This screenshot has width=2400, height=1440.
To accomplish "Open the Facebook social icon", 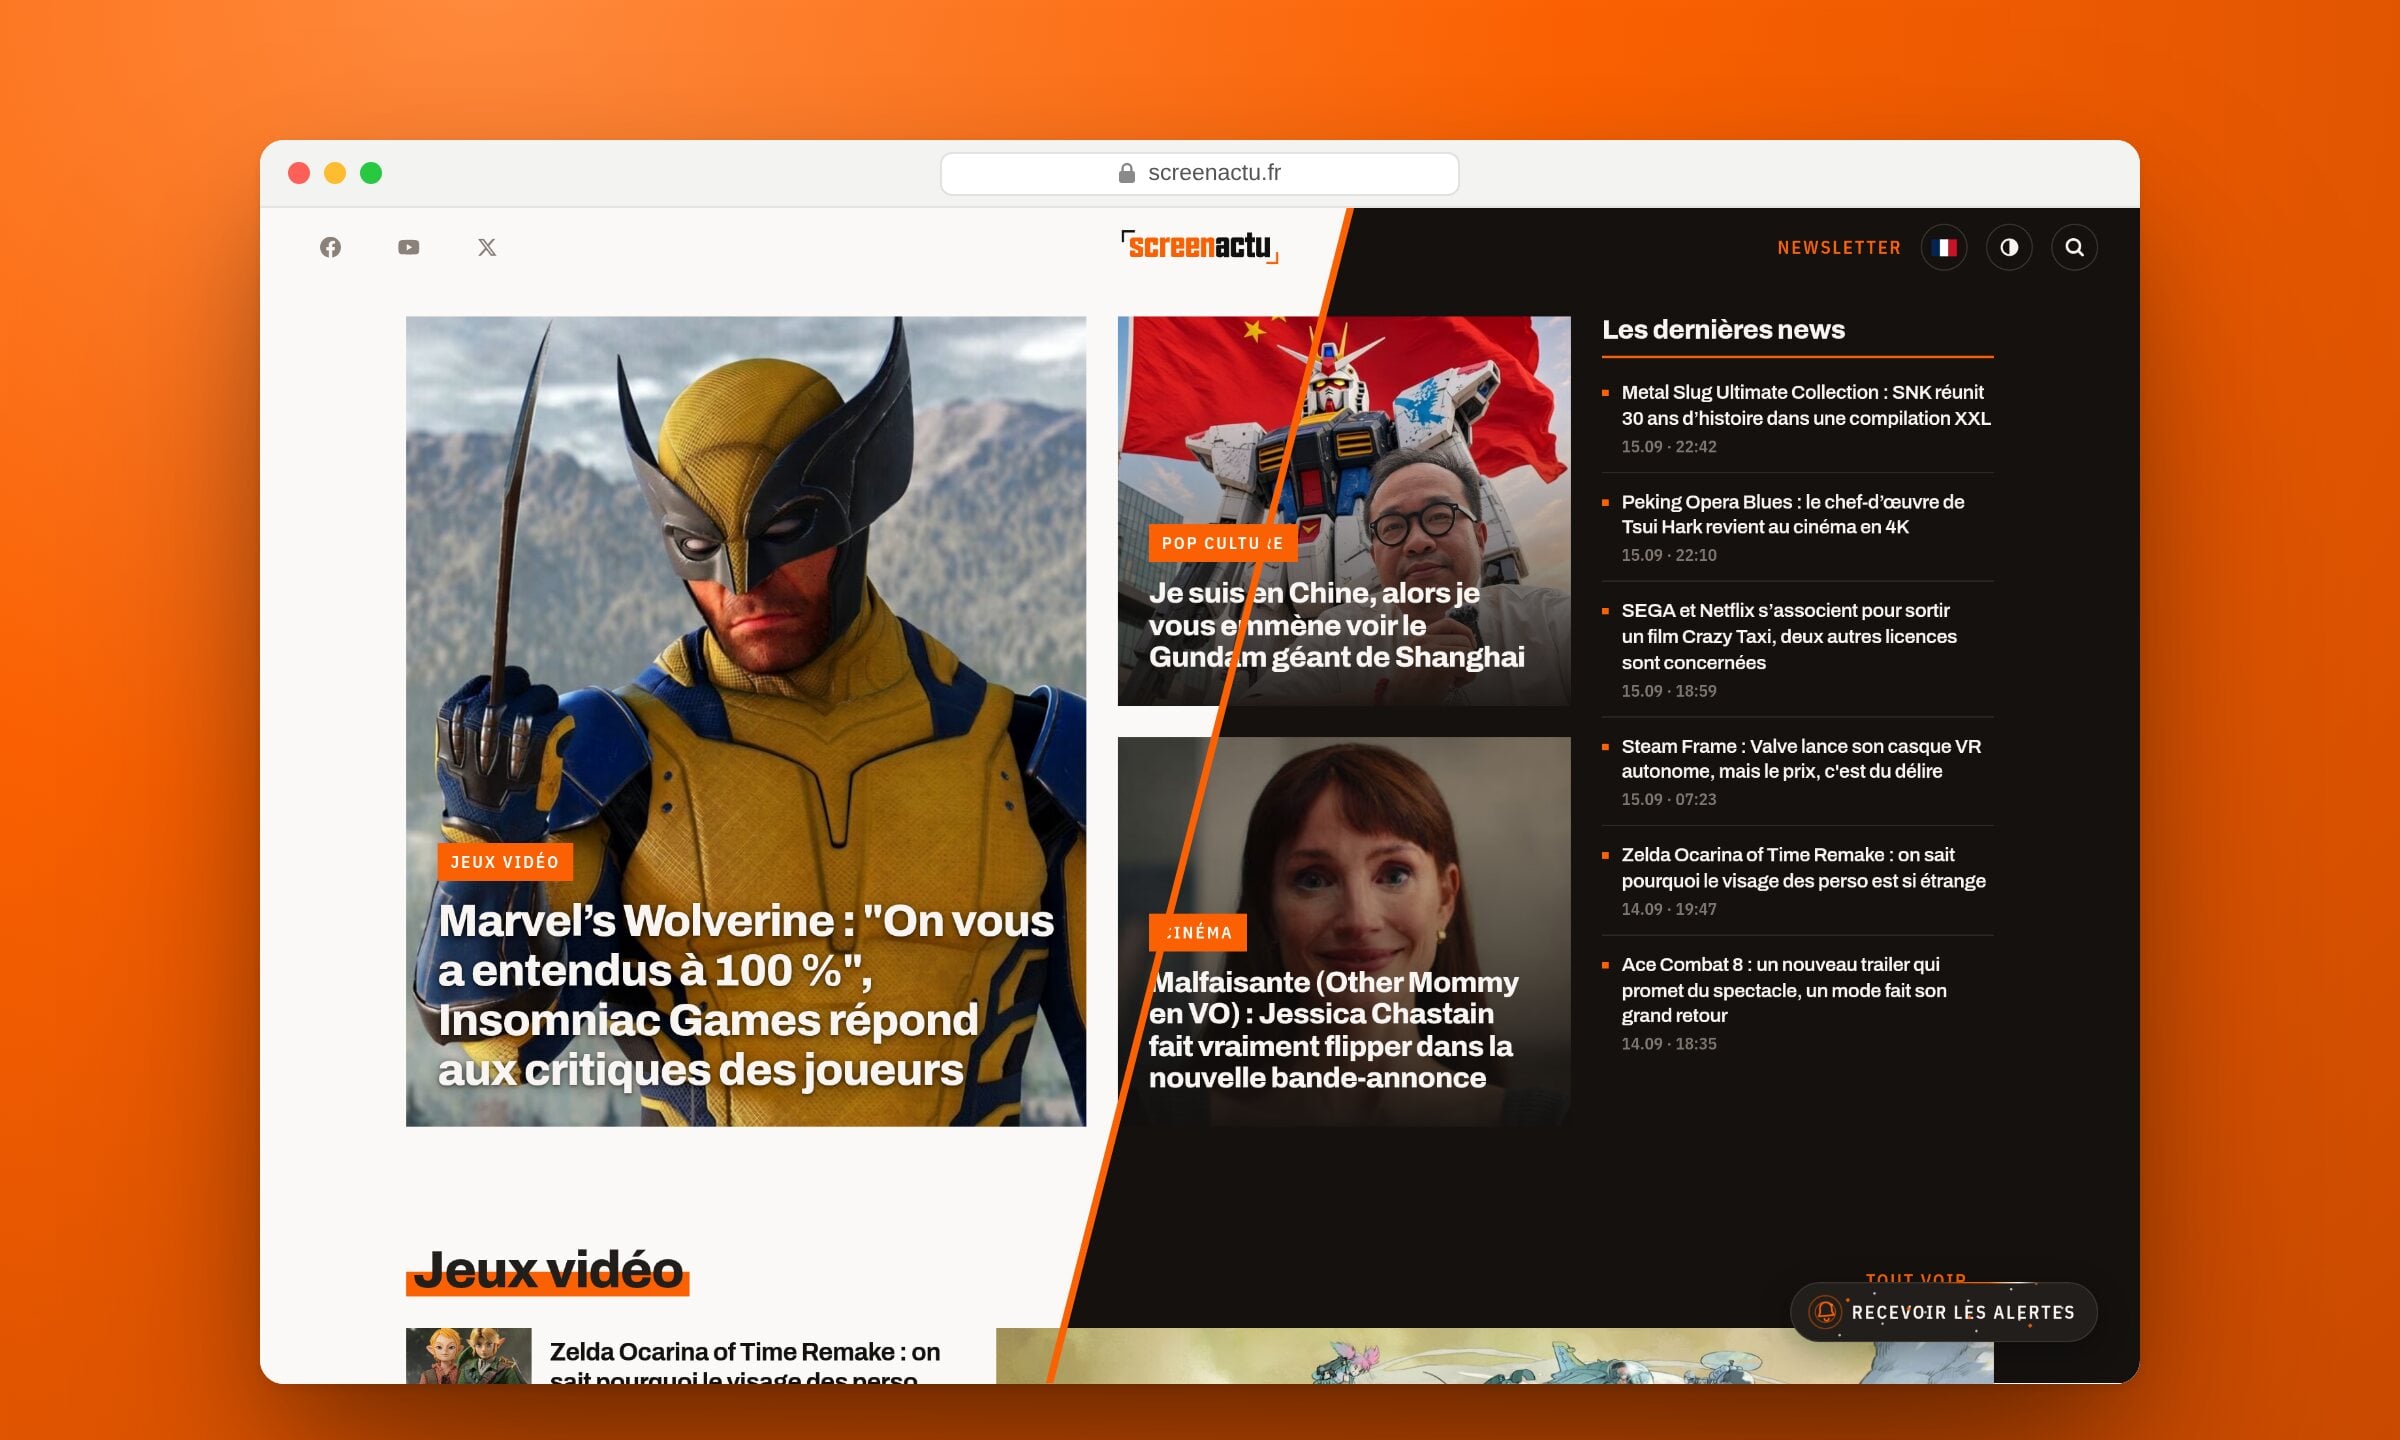I will (330, 247).
